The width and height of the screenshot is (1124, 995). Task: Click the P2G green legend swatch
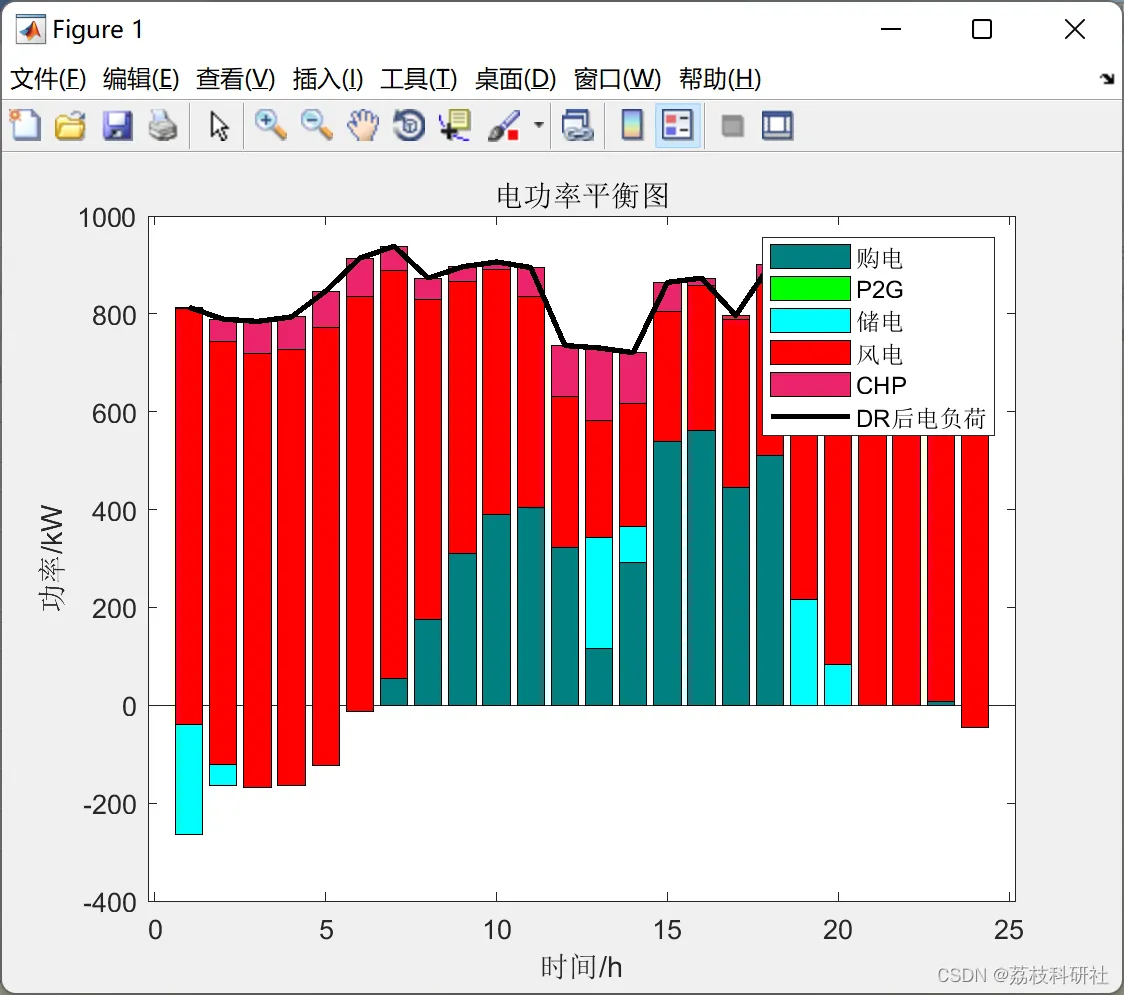(810, 288)
